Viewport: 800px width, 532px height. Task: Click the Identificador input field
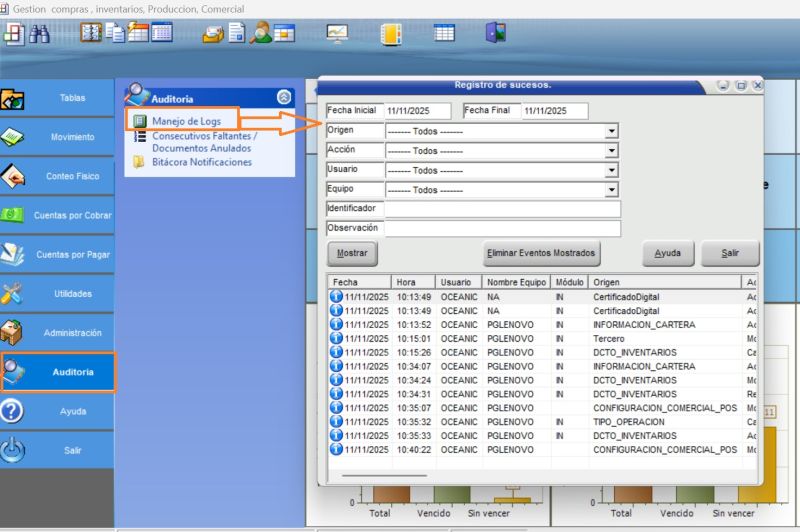click(x=502, y=209)
